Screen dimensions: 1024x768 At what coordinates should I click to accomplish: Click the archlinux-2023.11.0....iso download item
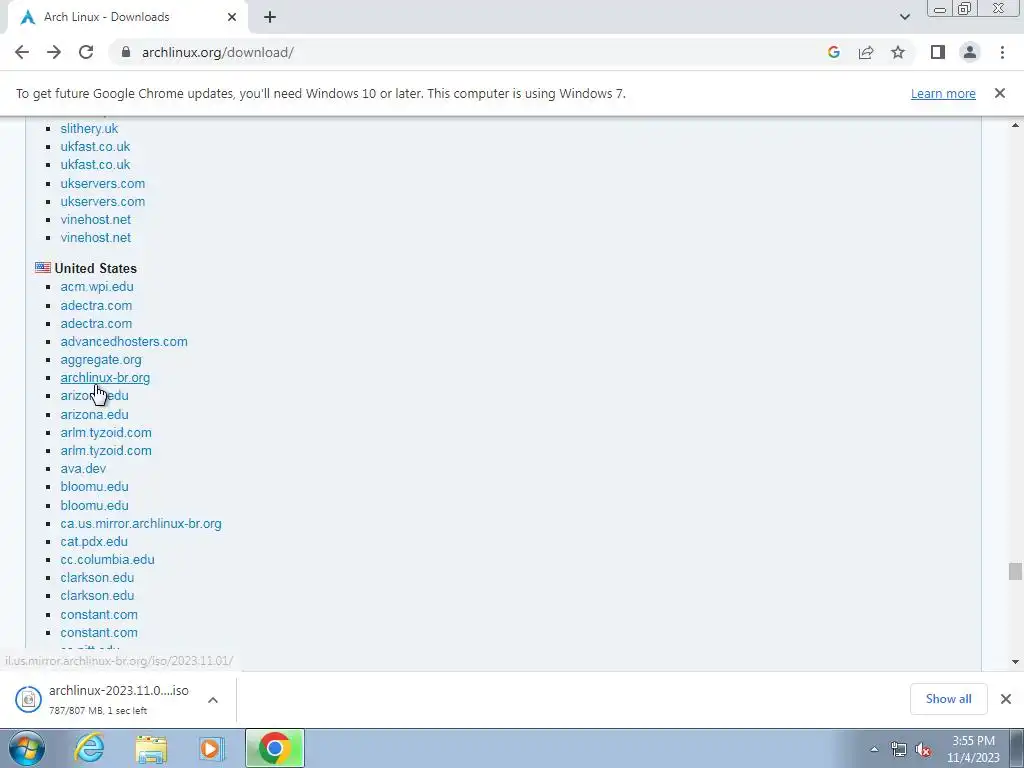(x=119, y=699)
